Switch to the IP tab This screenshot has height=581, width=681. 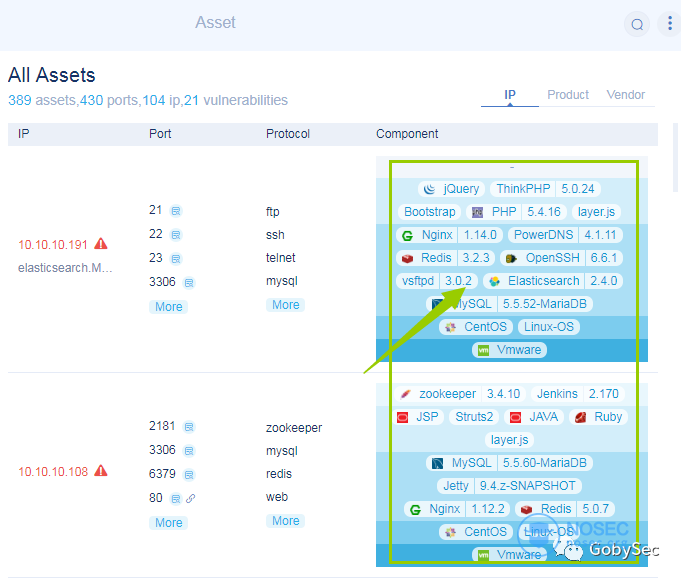click(510, 95)
